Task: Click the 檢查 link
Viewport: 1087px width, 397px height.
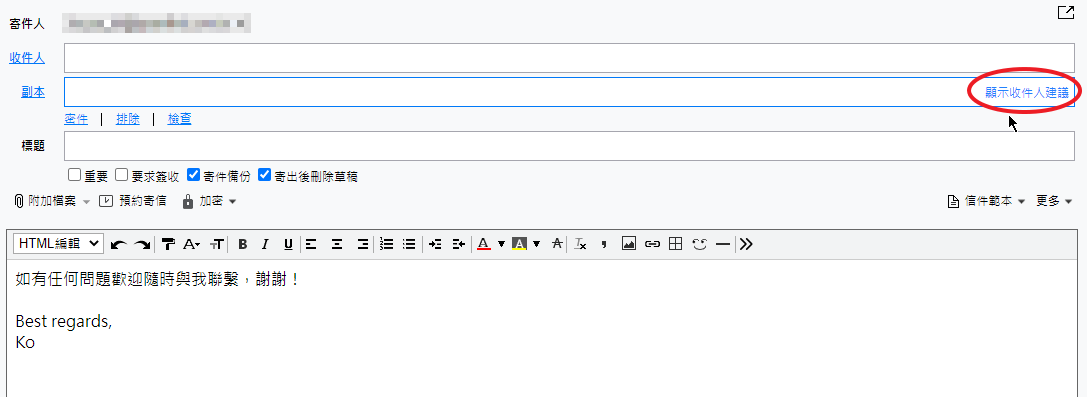Action: coord(180,119)
